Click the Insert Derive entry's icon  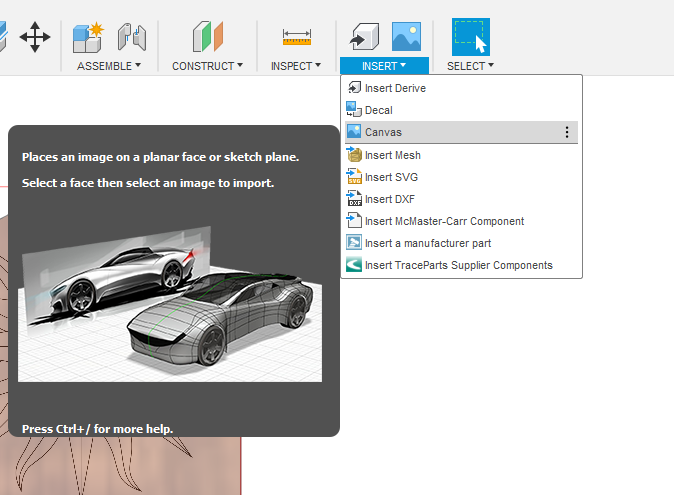(x=354, y=88)
